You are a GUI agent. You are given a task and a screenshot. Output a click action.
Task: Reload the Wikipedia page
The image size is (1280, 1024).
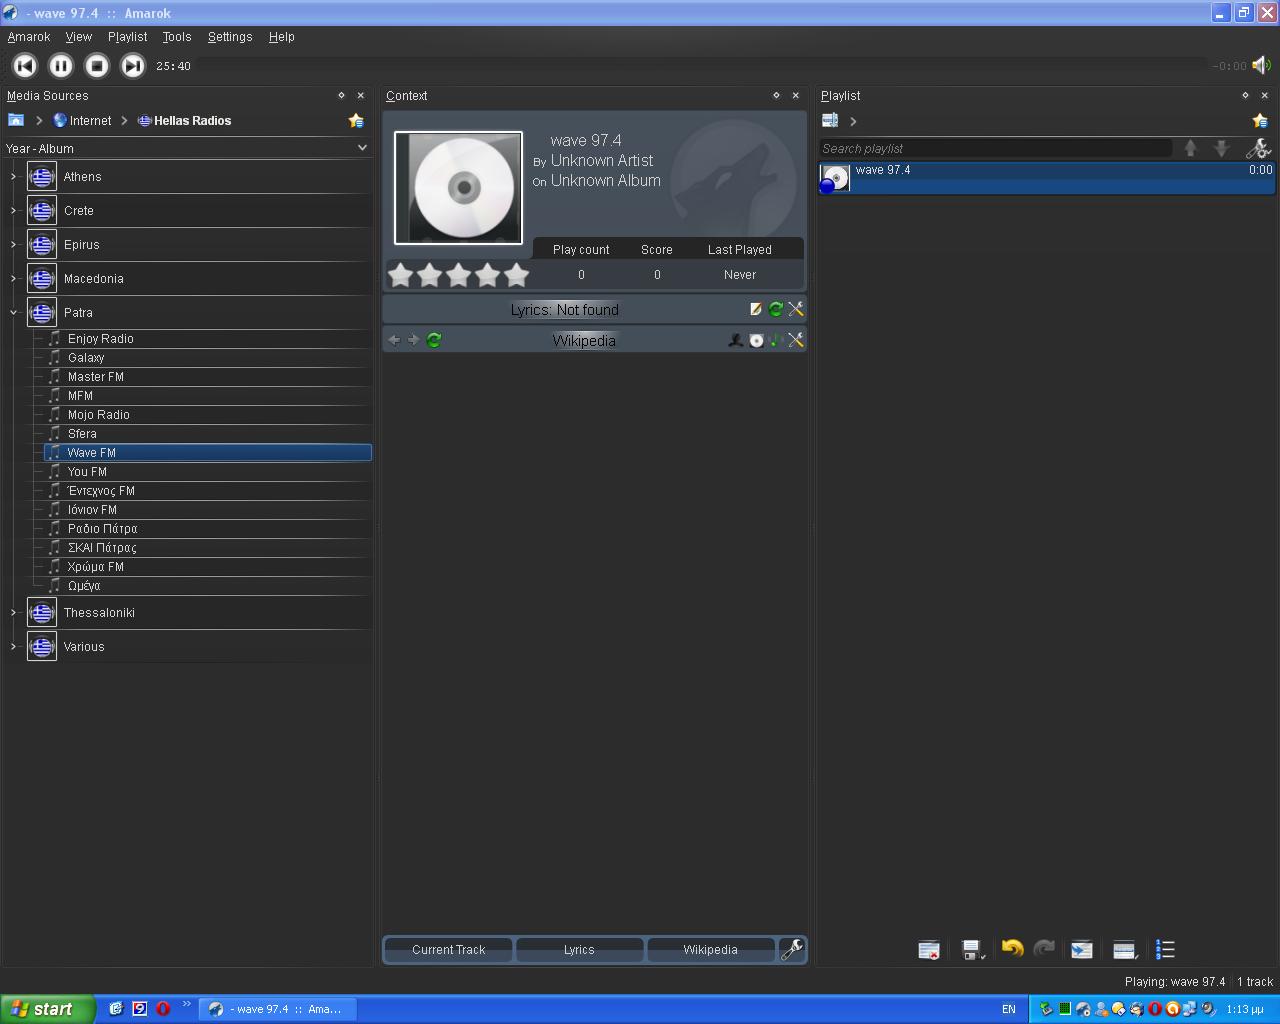tap(434, 340)
